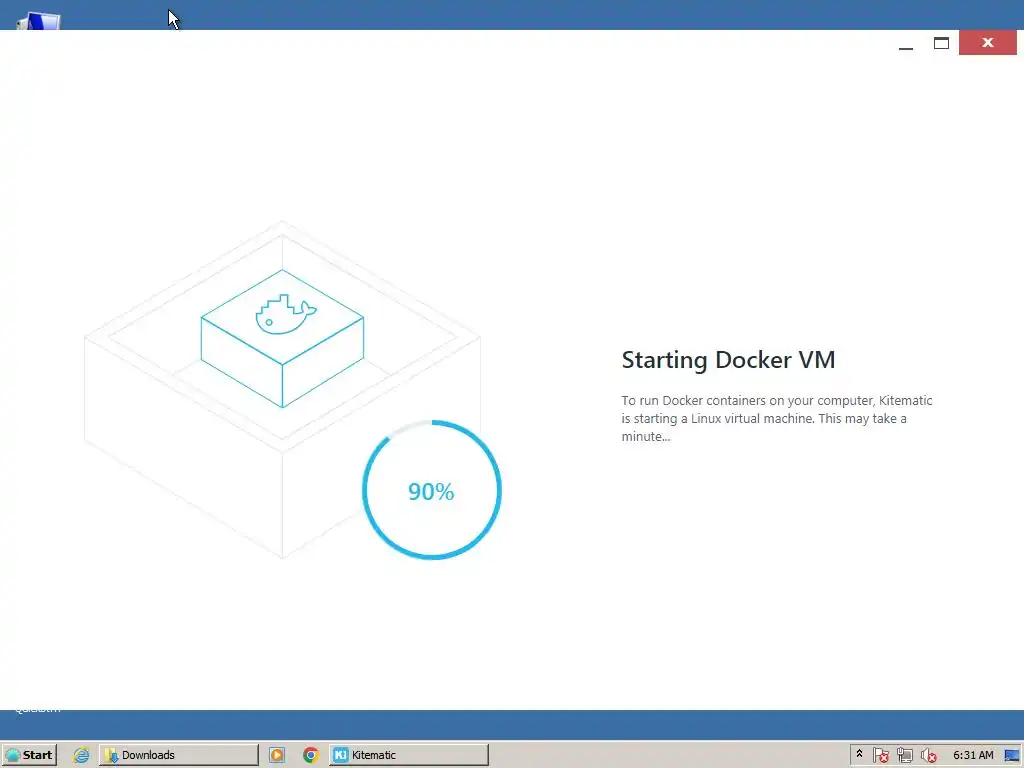Click the 6:31 AM clock
Image resolution: width=1024 pixels, height=768 pixels.
(x=972, y=755)
